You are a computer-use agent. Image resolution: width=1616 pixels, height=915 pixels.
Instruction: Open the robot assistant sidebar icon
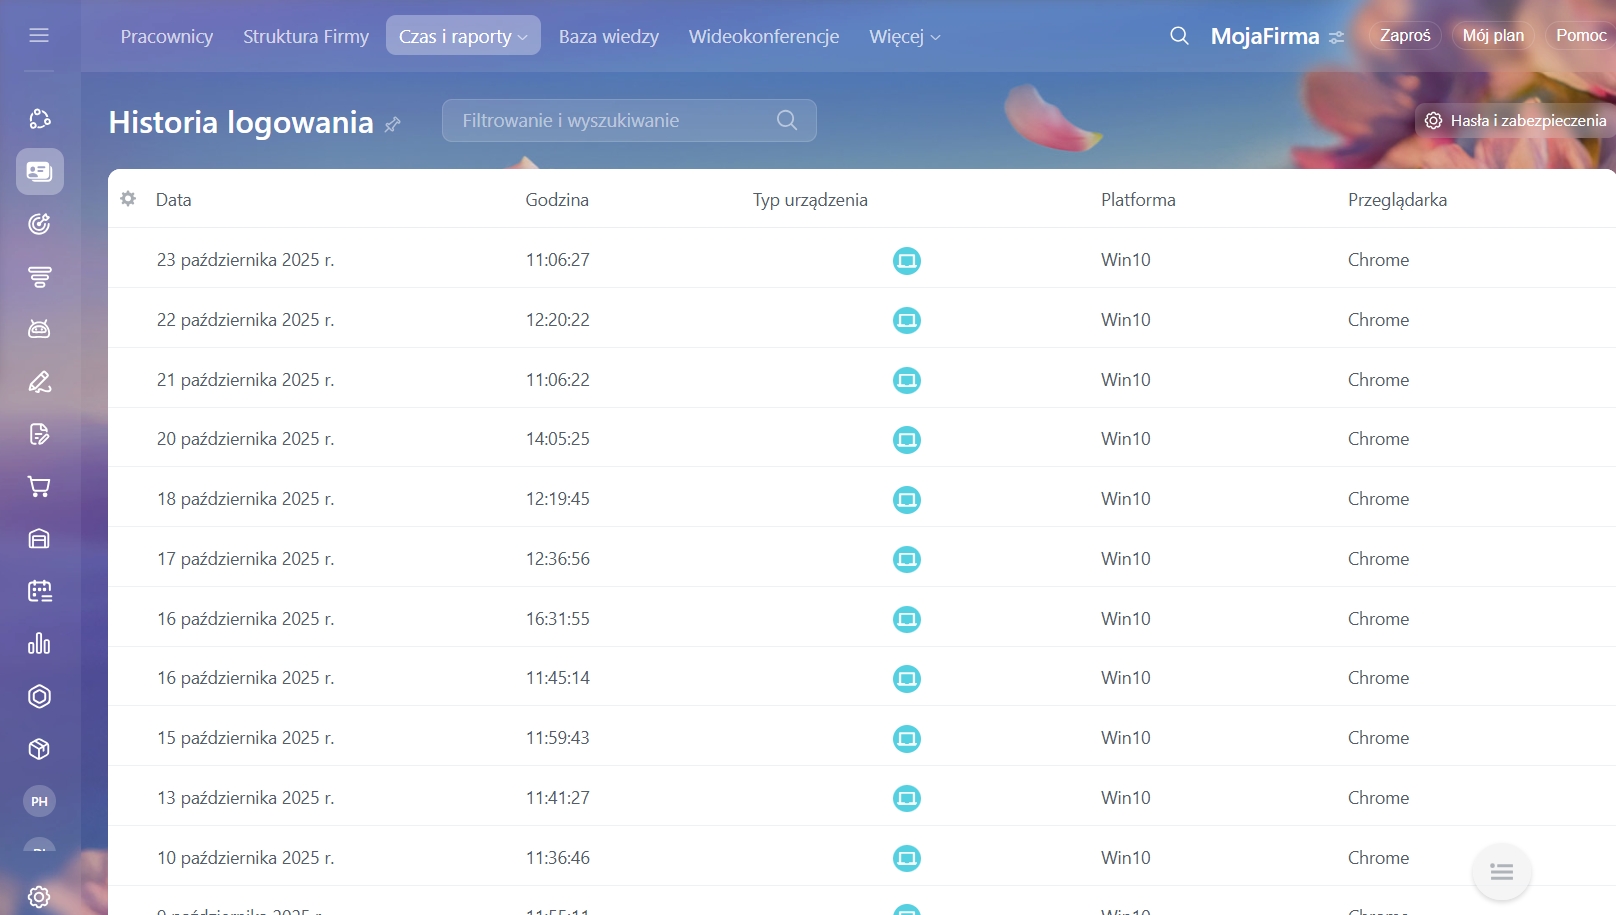pos(39,329)
